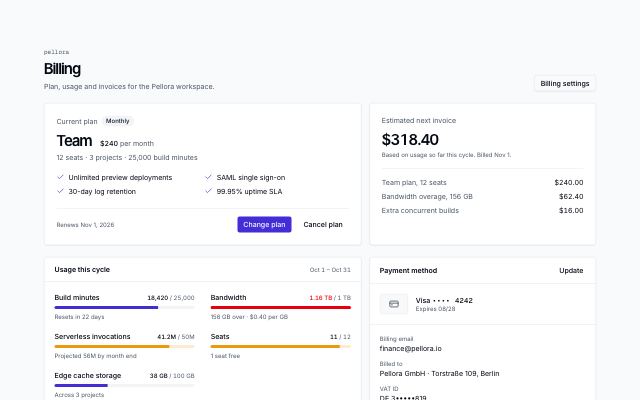This screenshot has height=400, width=640.
Task: Click the Usage this cycle heading
Action: tap(82, 269)
